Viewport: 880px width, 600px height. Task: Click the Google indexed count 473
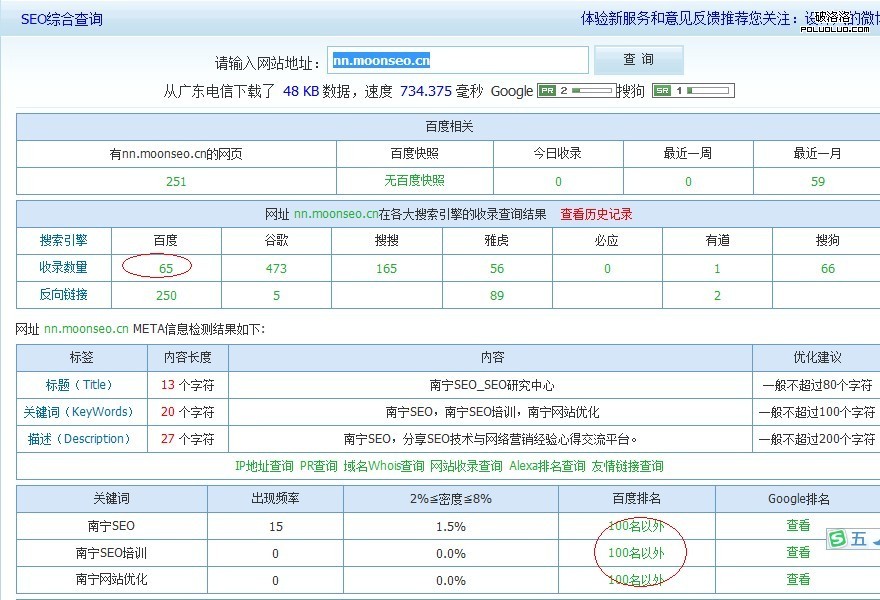coord(277,268)
